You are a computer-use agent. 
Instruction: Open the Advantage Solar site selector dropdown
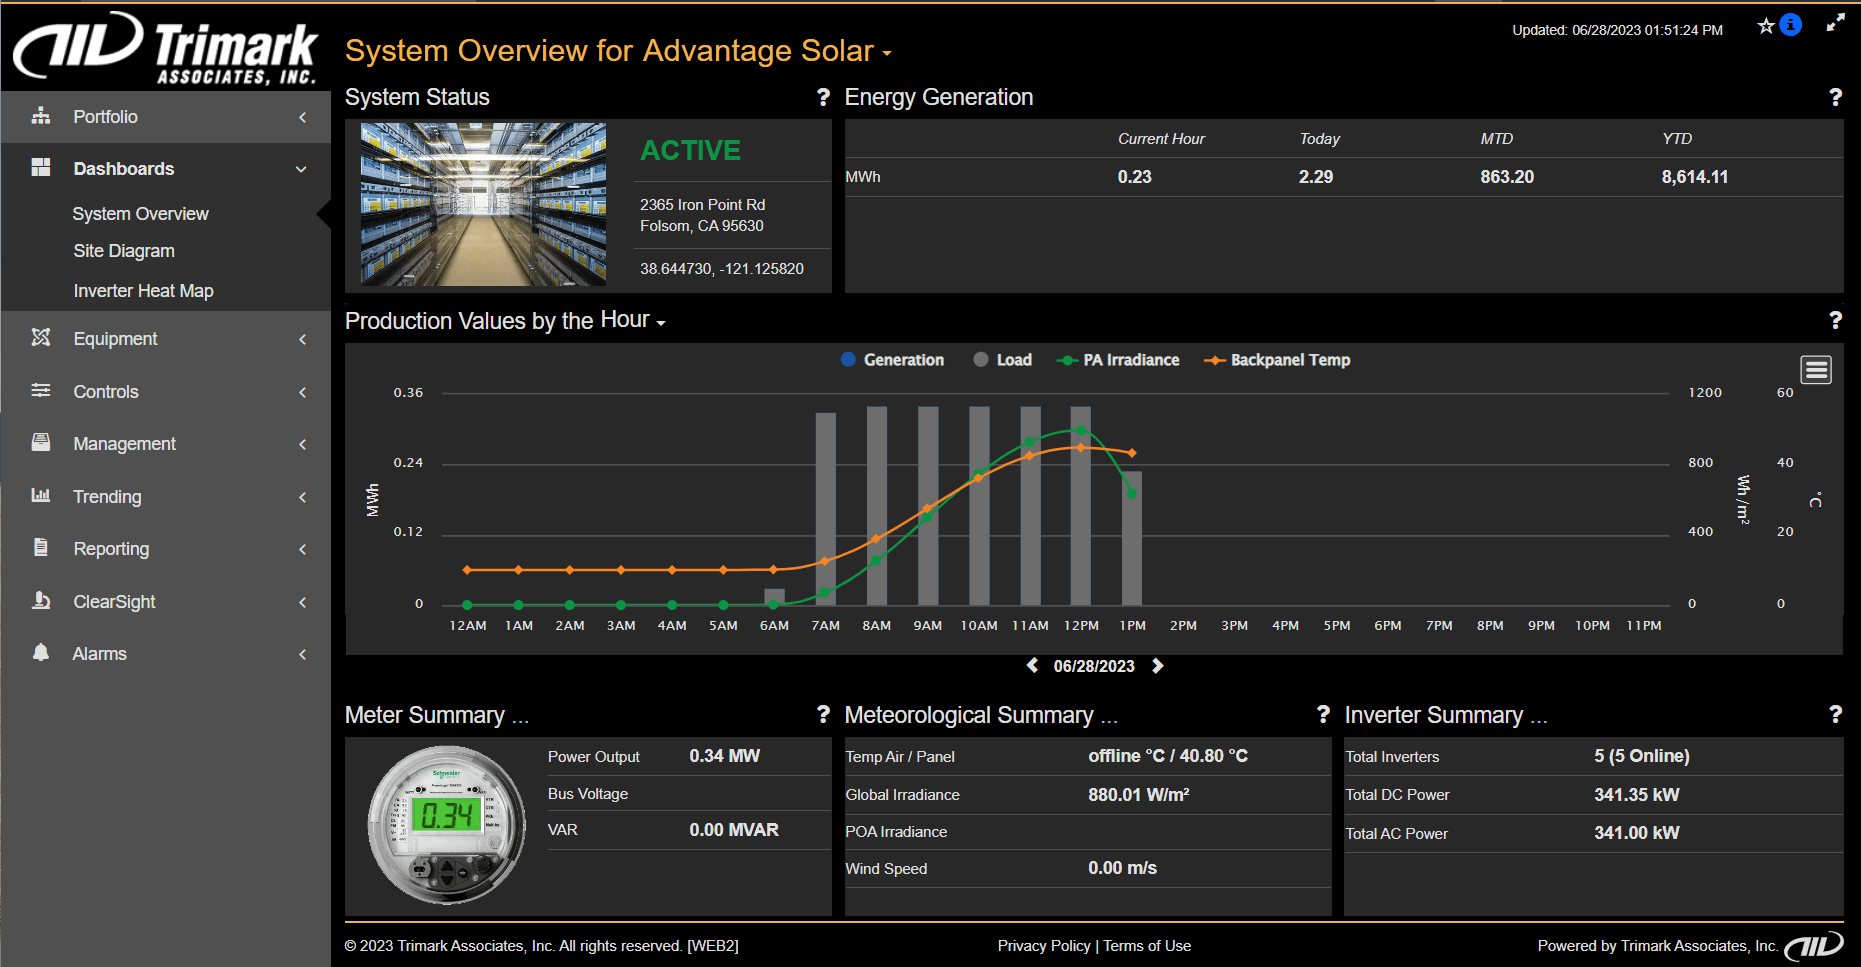[x=886, y=52]
